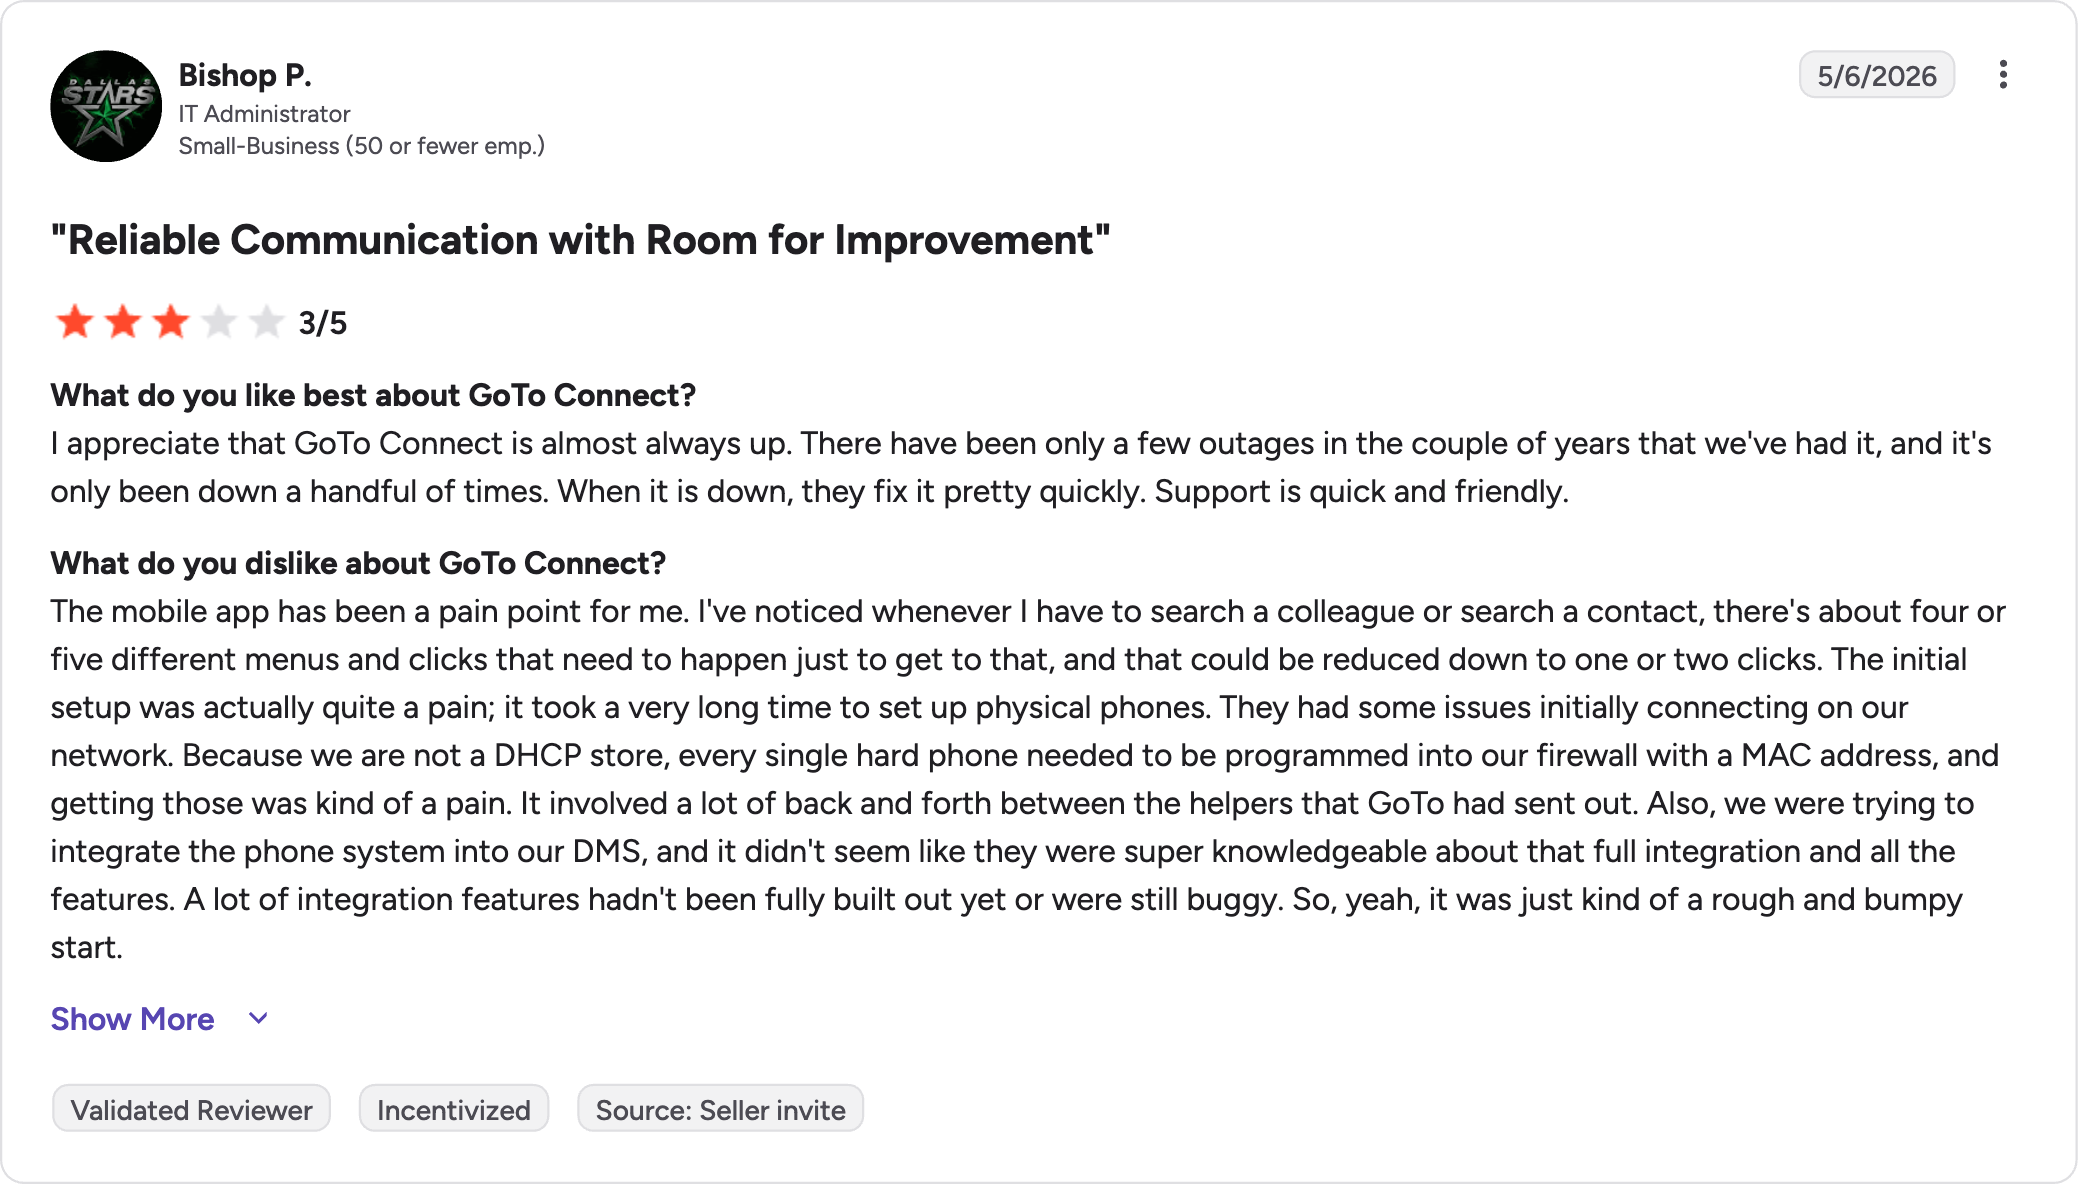Image resolution: width=2078 pixels, height=1186 pixels.
Task: Expand review using chevron beside Show More
Action: click(x=258, y=1019)
